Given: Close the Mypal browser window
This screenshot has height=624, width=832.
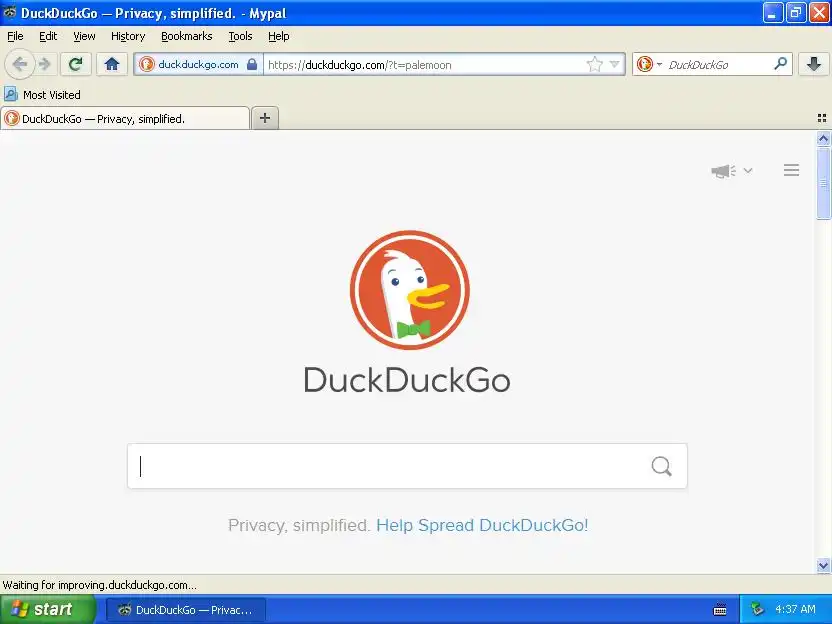Looking at the screenshot, I should (819, 12).
